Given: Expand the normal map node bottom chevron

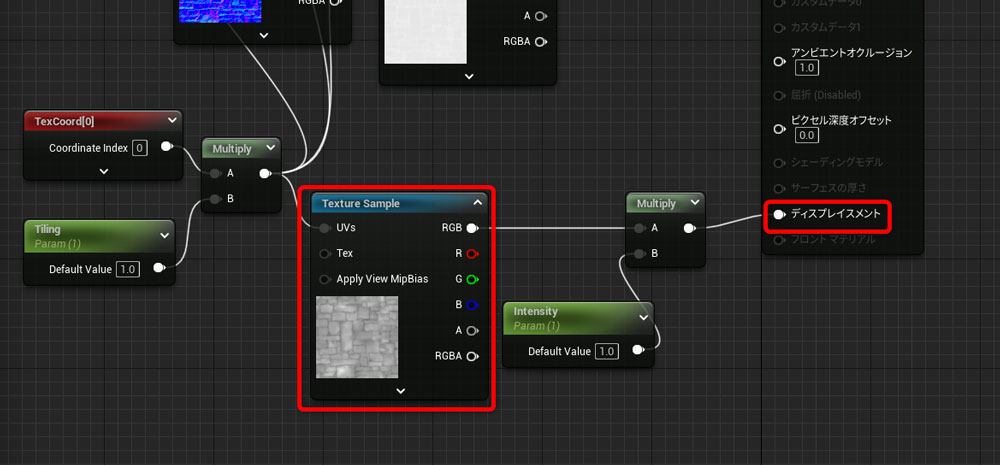Looking at the screenshot, I should (263, 35).
